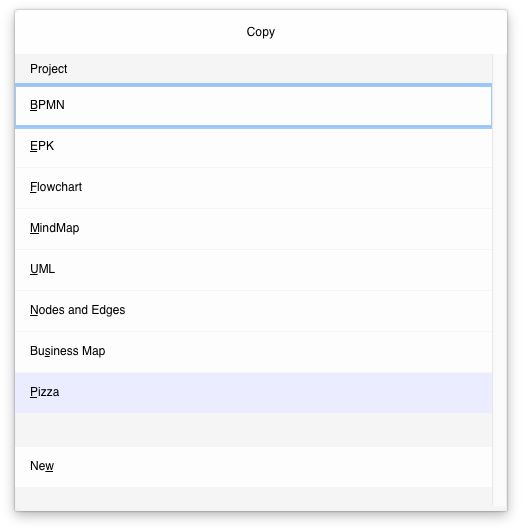Pick MindMap from the project list

click(253, 229)
